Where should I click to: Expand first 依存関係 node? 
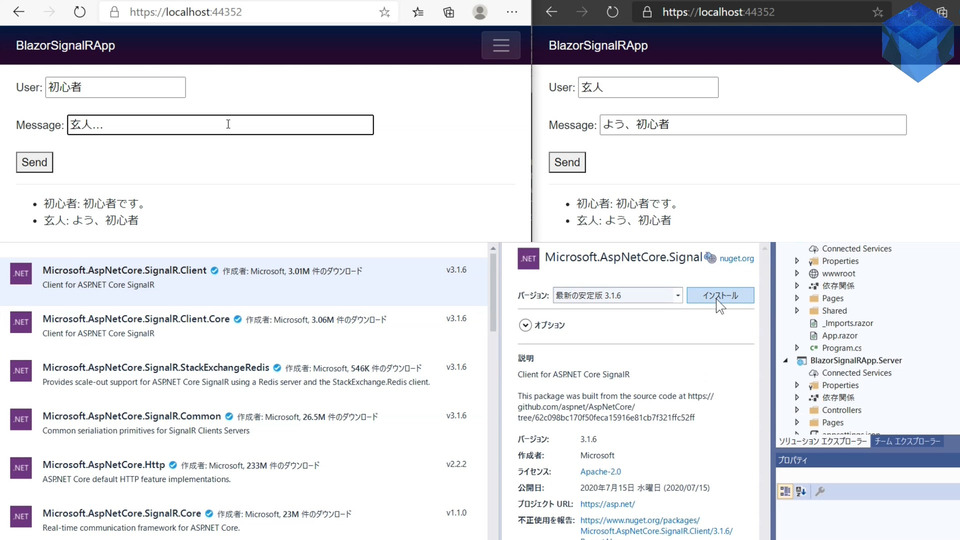pyautogui.click(x=797, y=286)
